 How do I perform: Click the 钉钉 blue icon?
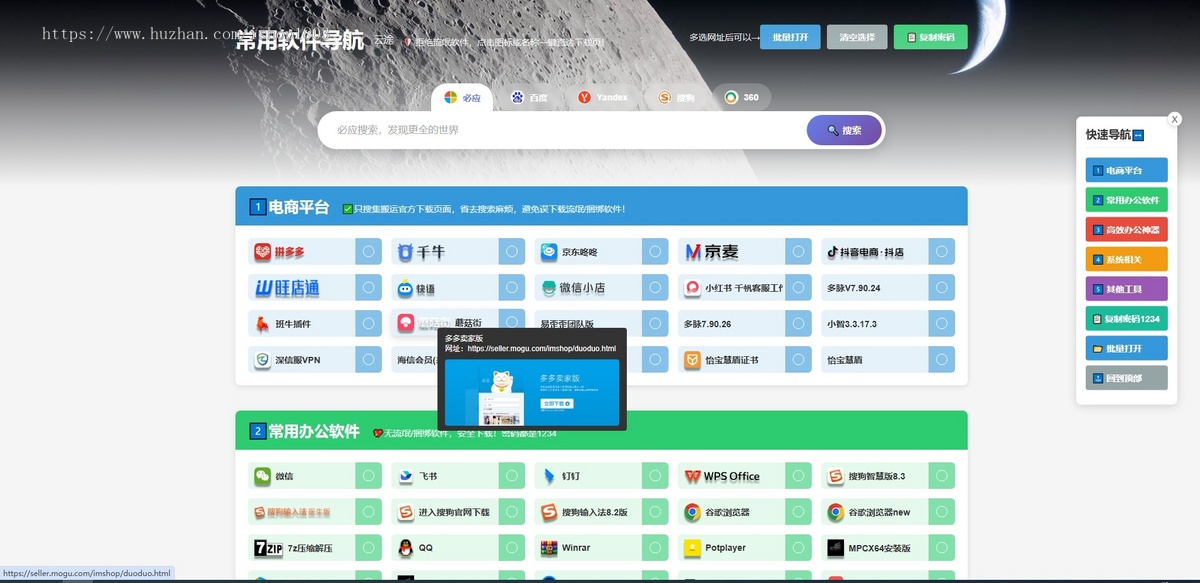tap(549, 476)
